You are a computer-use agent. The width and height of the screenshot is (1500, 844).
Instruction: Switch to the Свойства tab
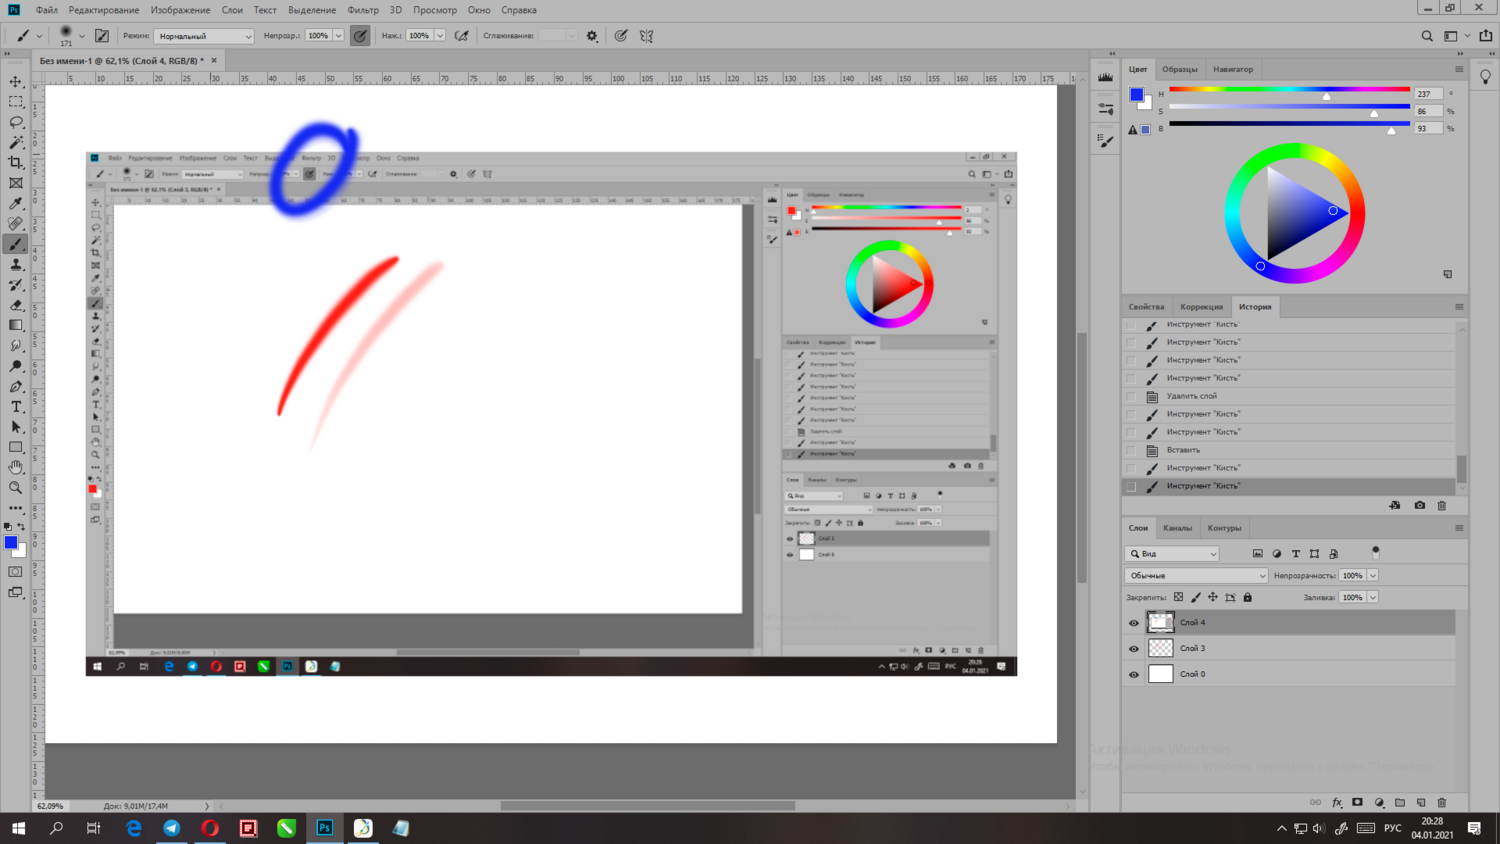click(1147, 307)
